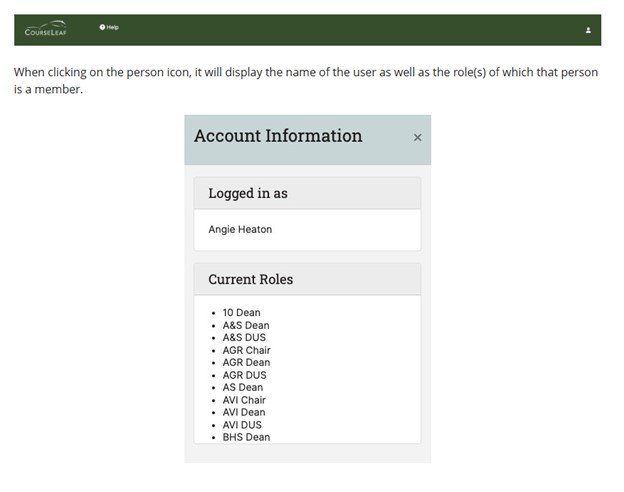Open the Help link in header
The image size is (624, 492).
pyautogui.click(x=109, y=27)
